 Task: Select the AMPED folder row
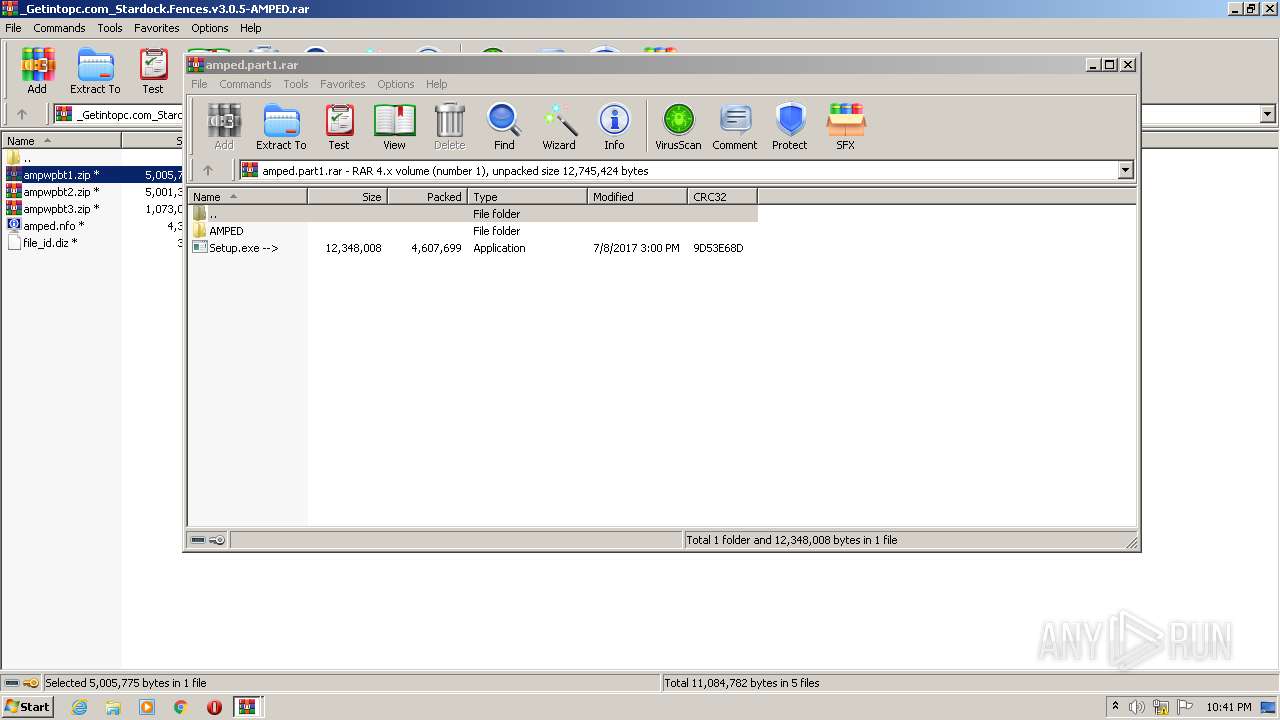coord(472,231)
